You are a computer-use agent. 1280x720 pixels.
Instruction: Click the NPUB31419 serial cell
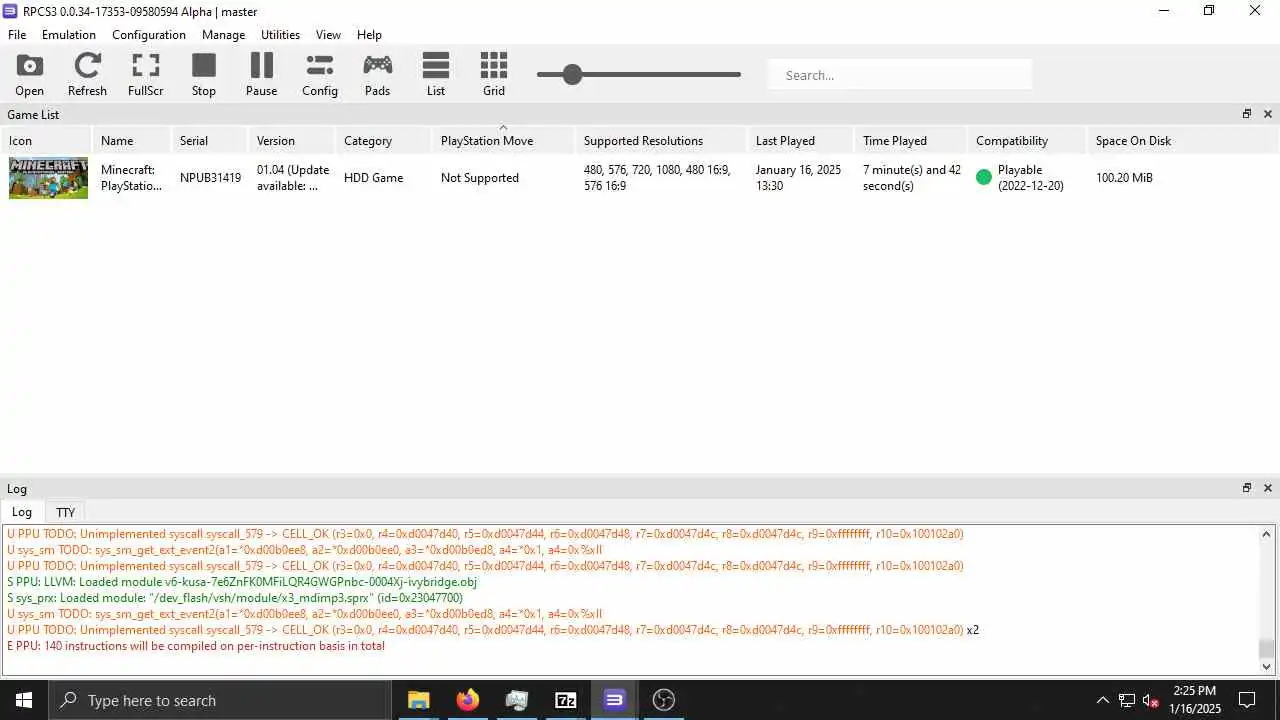tap(210, 178)
